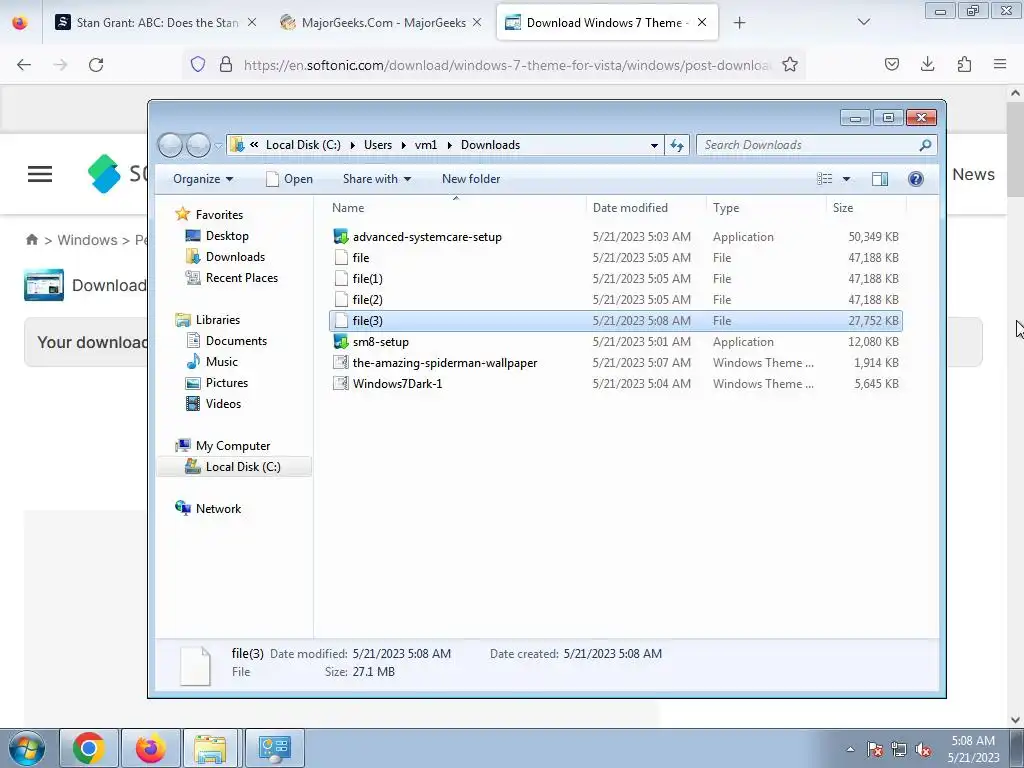Viewport: 1024px width, 768px height.
Task: Click Local Disk (C:) breadcrumb
Action: point(303,145)
